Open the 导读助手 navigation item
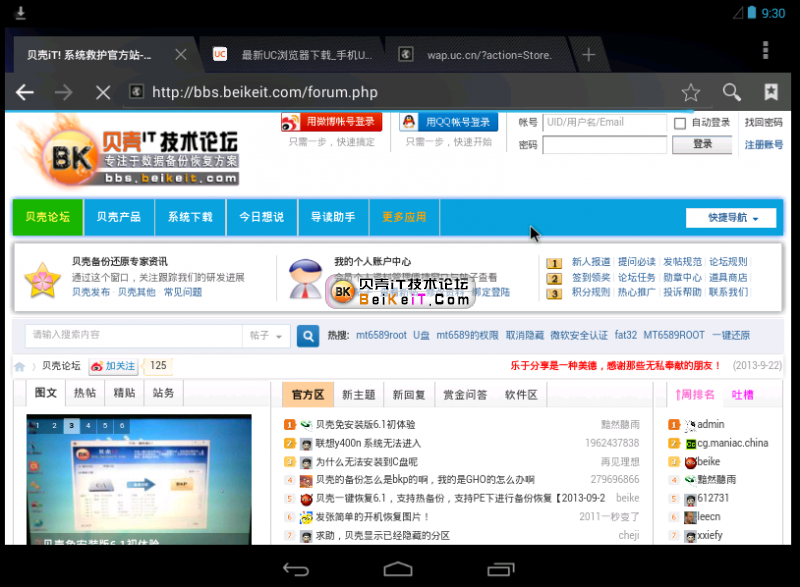800x587 pixels. 333,217
